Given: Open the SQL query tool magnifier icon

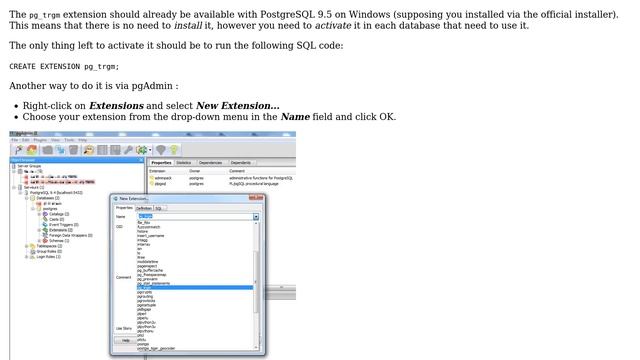Looking at the screenshot, I should [x=89, y=150].
